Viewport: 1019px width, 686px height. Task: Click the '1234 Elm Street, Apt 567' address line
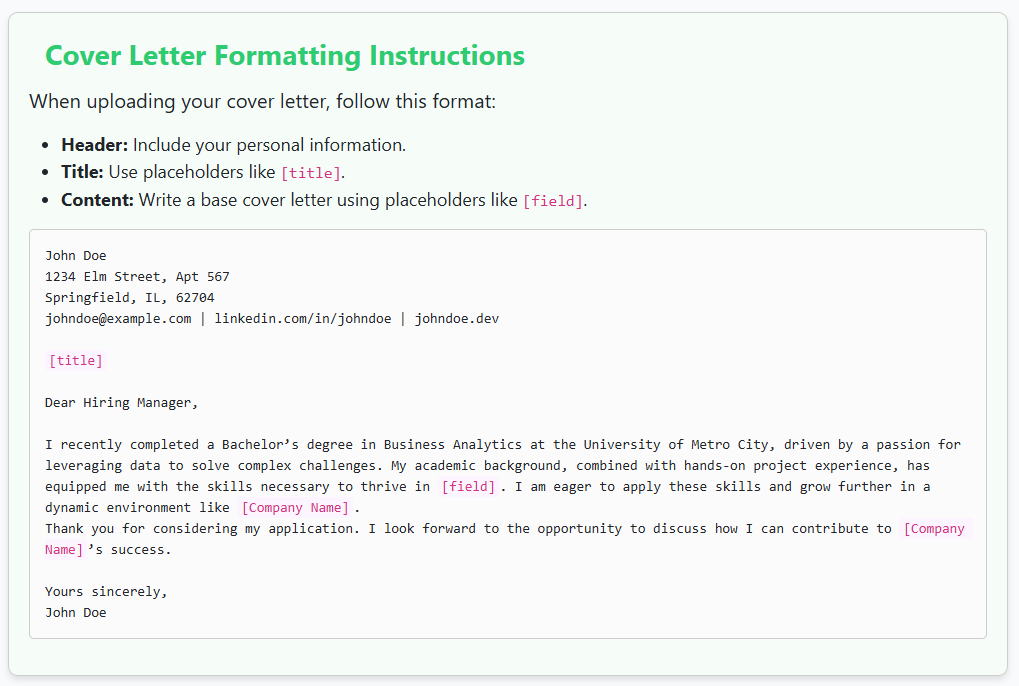click(x=137, y=277)
